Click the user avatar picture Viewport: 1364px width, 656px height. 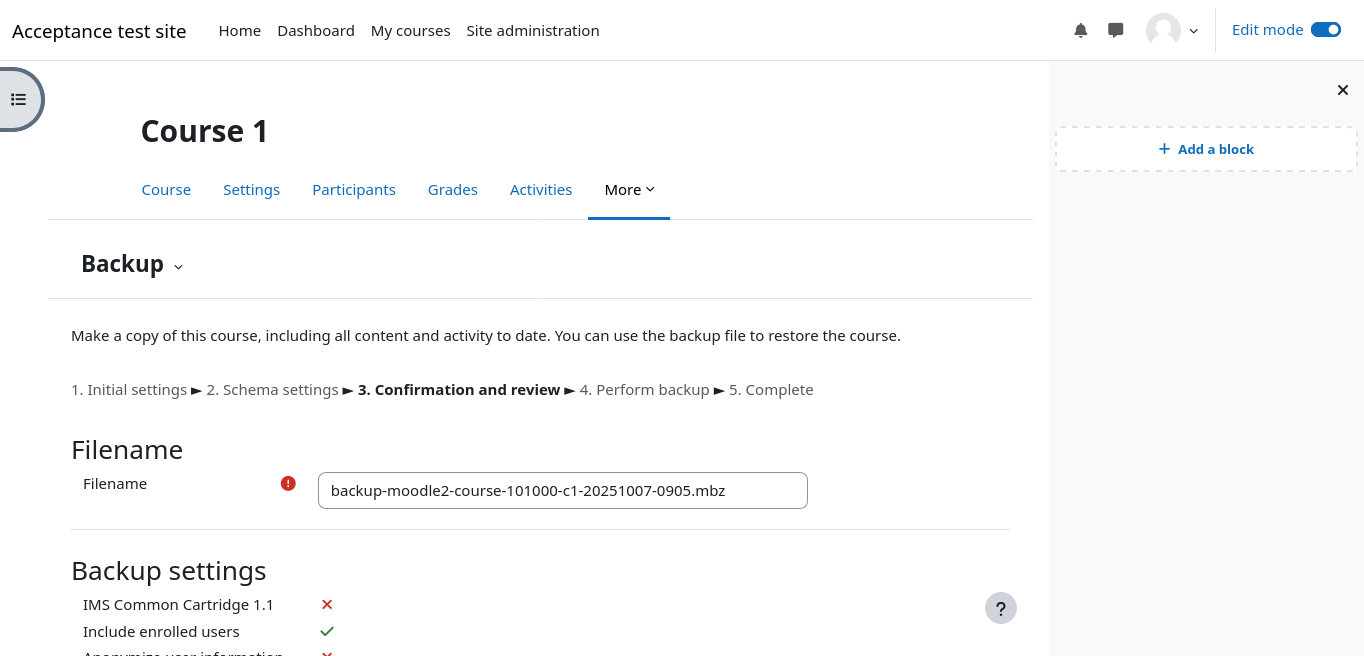point(1163,30)
